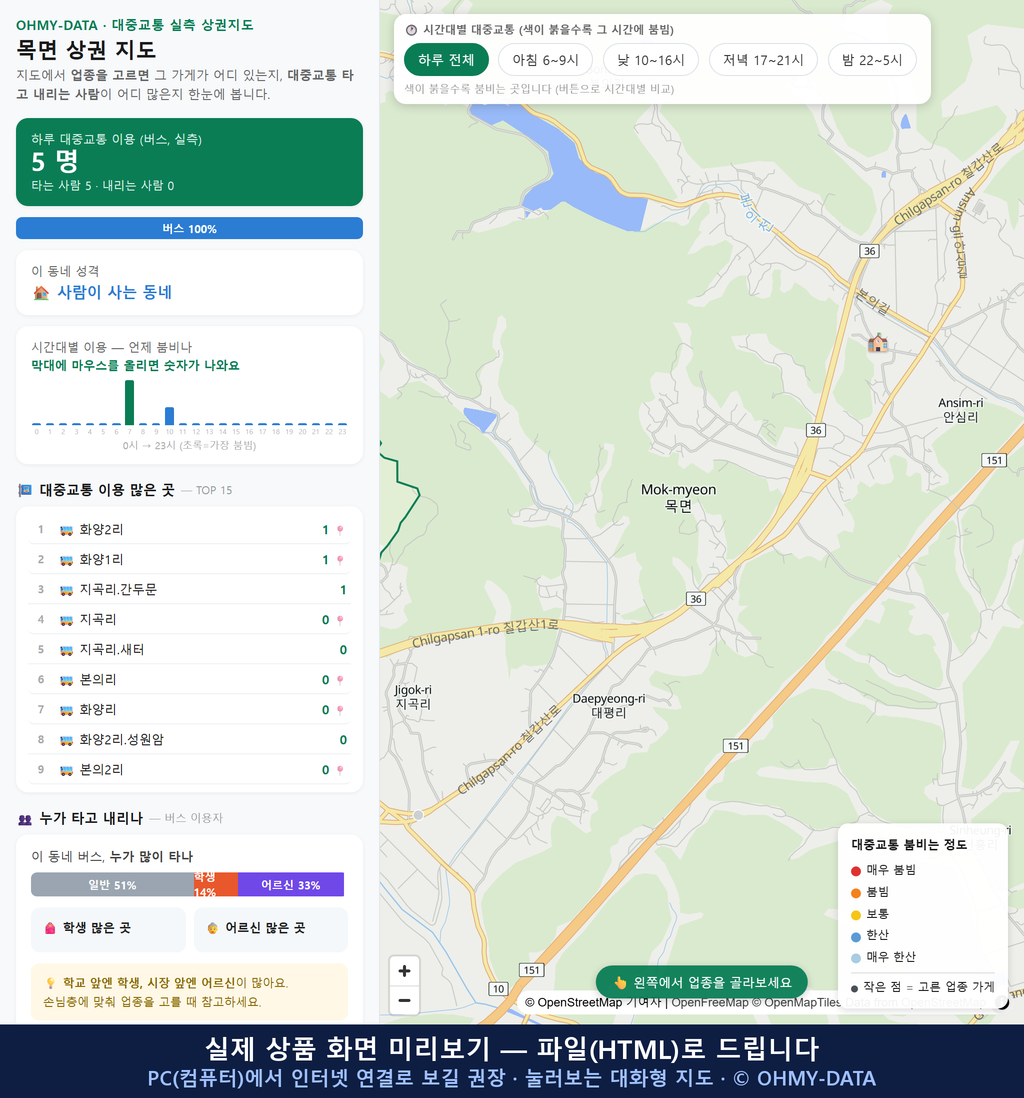Image resolution: width=1024 pixels, height=1098 pixels.
Task: Click the green 7시 bar in the hourly chart
Action: [x=130, y=403]
